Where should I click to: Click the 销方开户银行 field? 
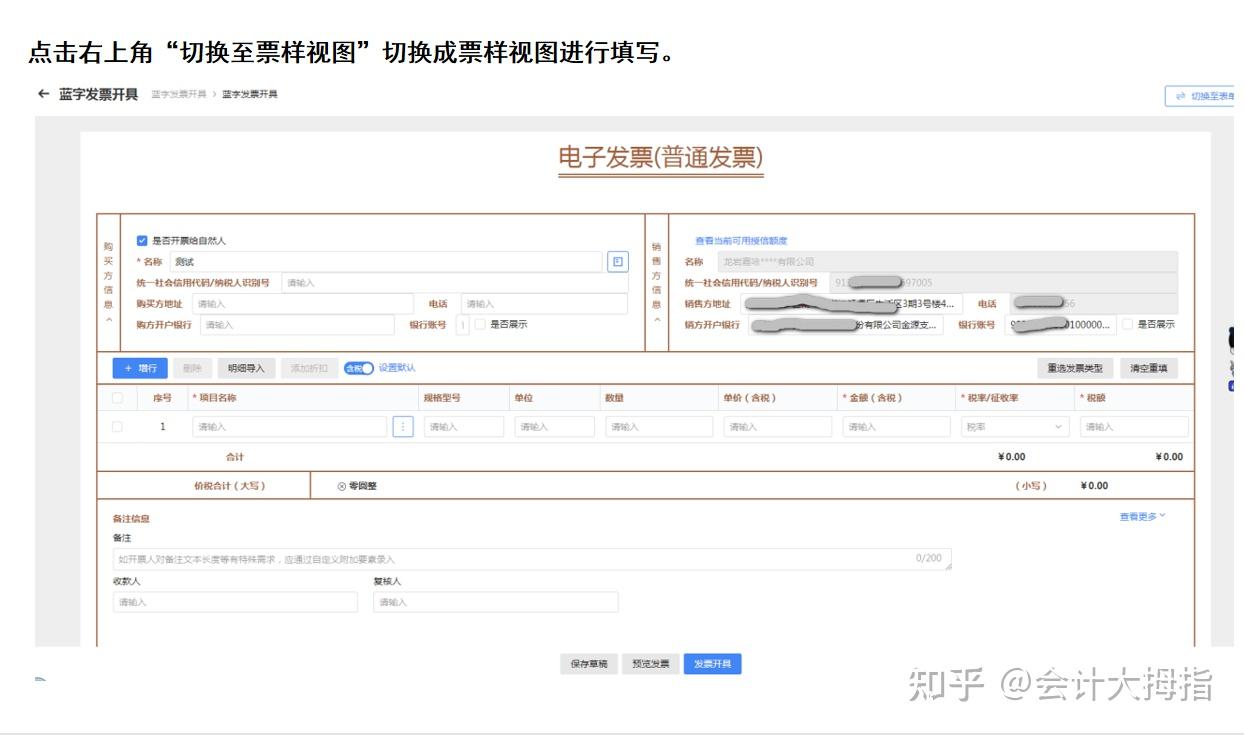point(846,325)
